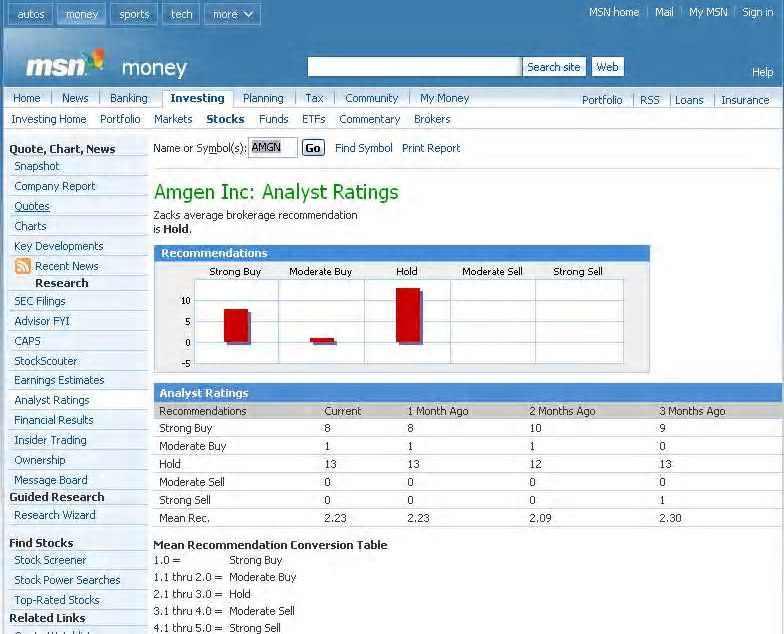Screen dimensions: 784x634
Task: Open the Help link in header
Action: [762, 72]
